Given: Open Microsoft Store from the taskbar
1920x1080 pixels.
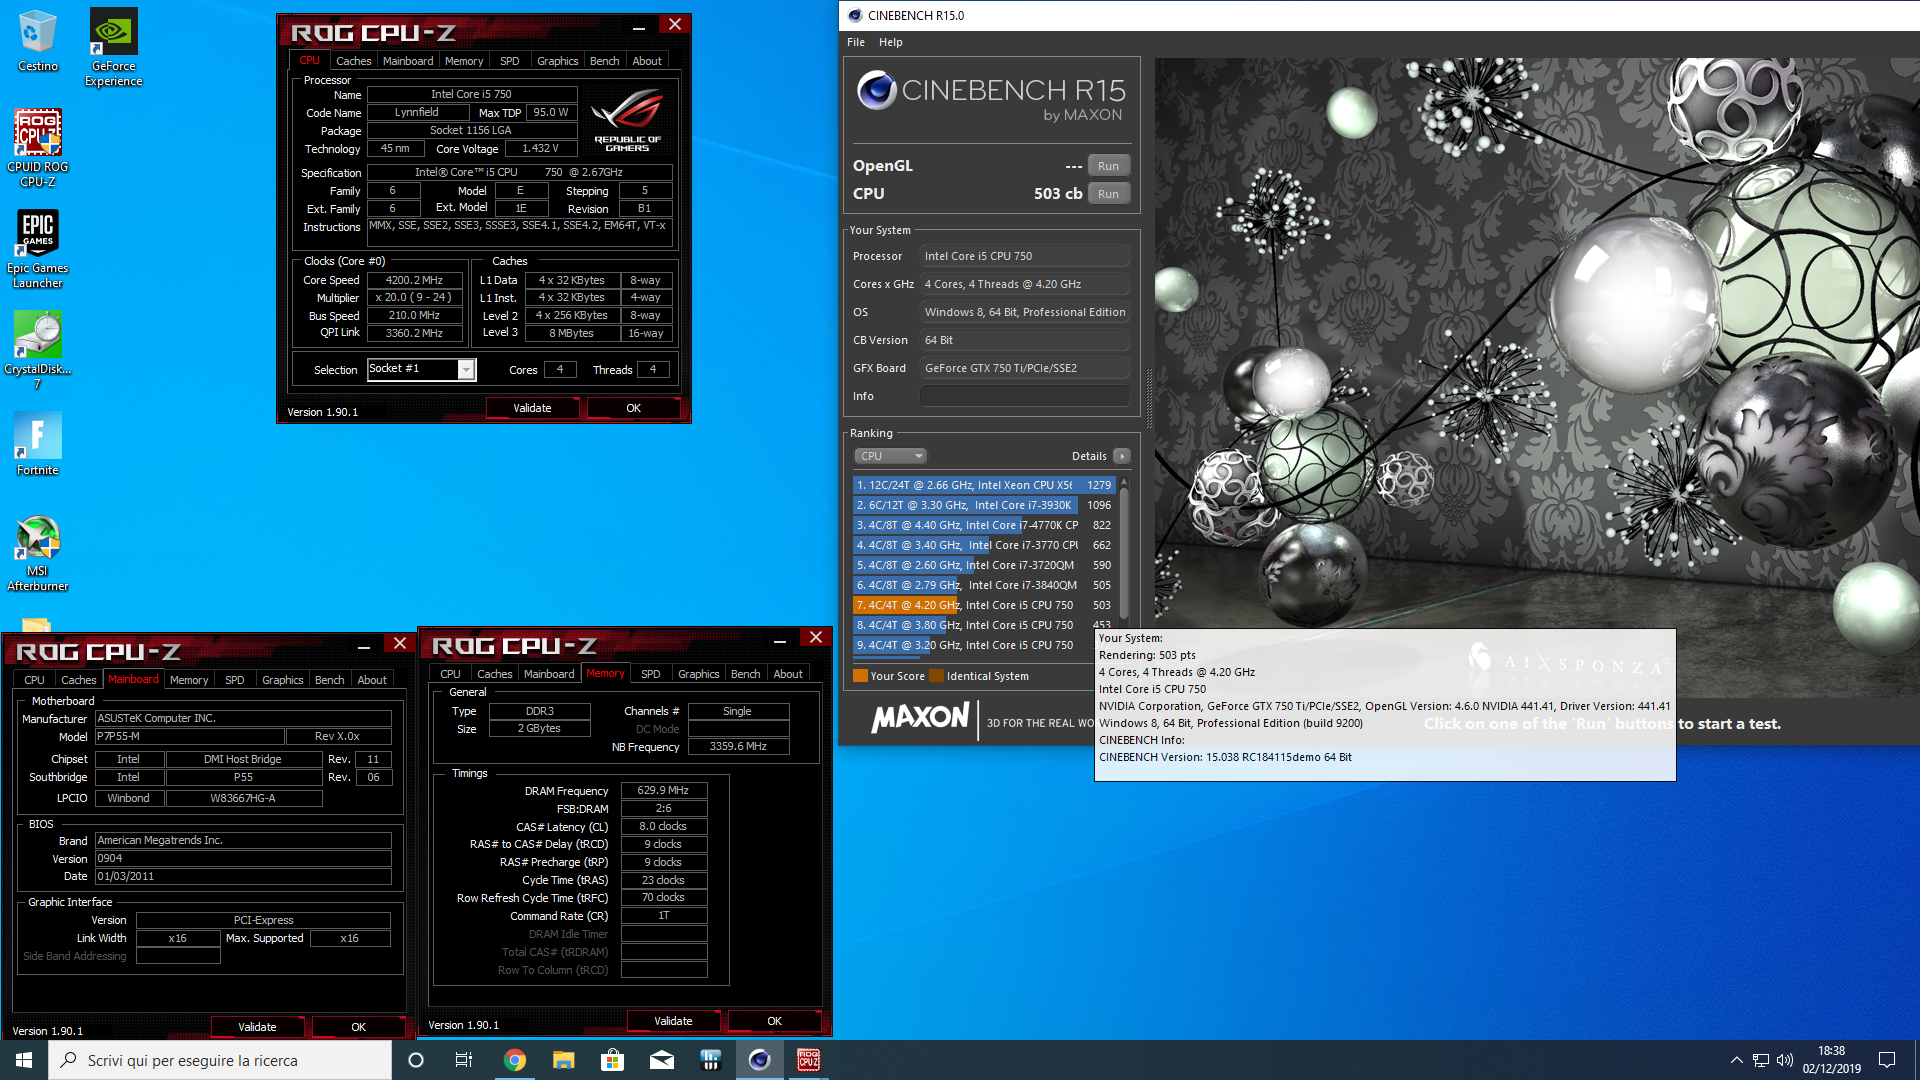Looking at the screenshot, I should coord(612,1060).
